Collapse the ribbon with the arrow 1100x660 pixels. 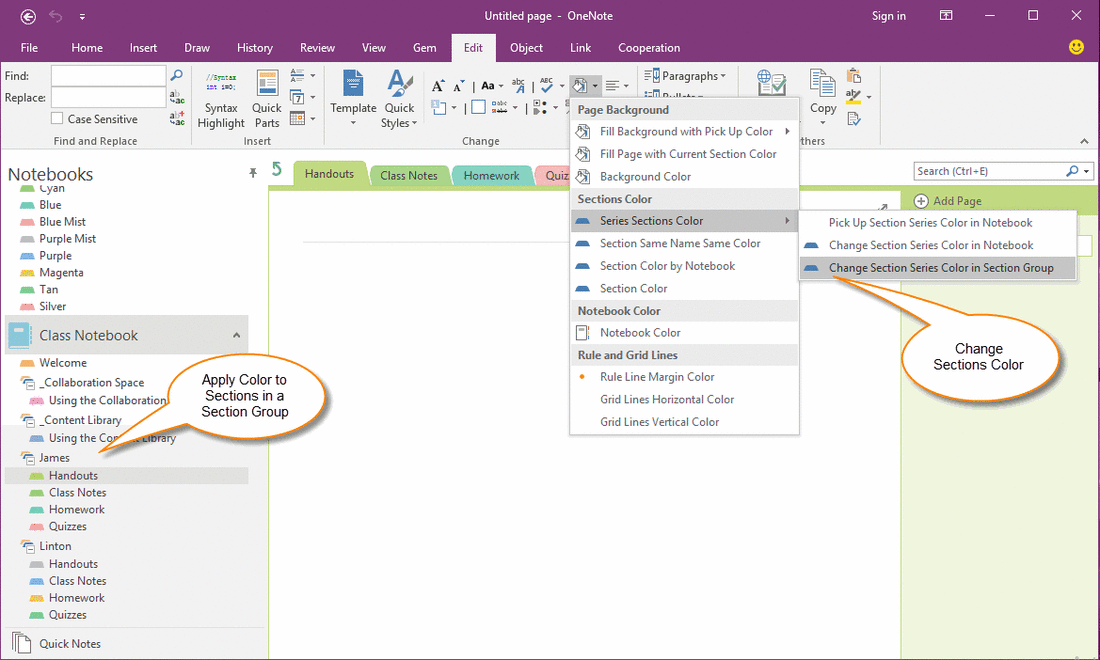click(x=1084, y=141)
